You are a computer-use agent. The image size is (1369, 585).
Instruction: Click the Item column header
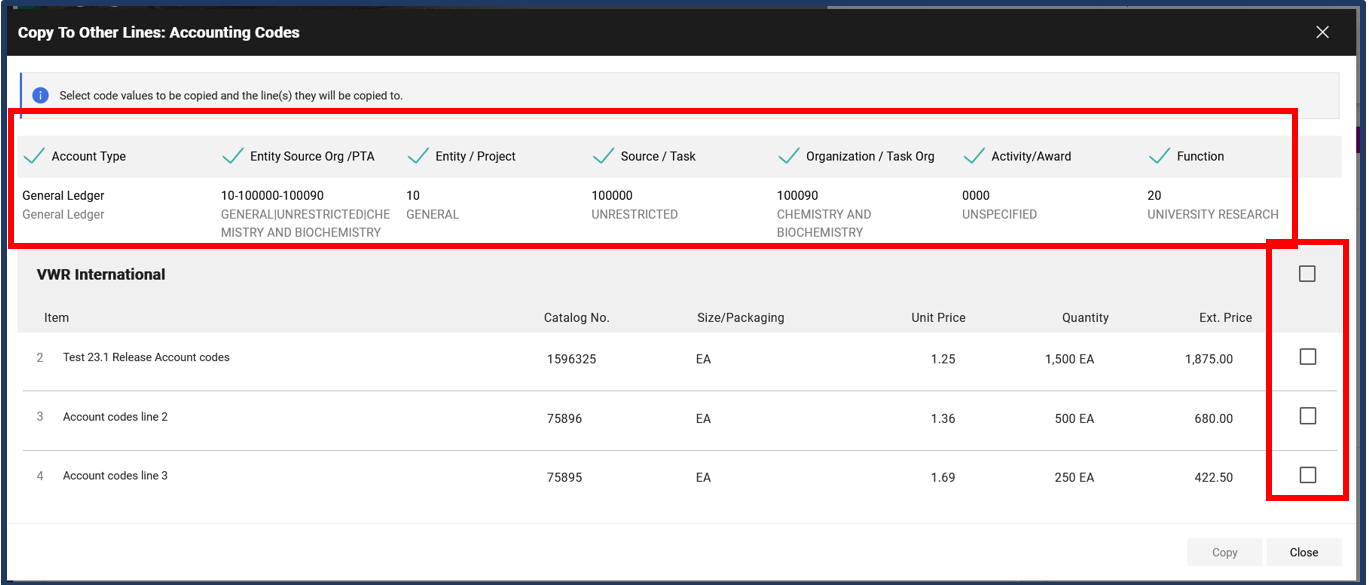[56, 317]
